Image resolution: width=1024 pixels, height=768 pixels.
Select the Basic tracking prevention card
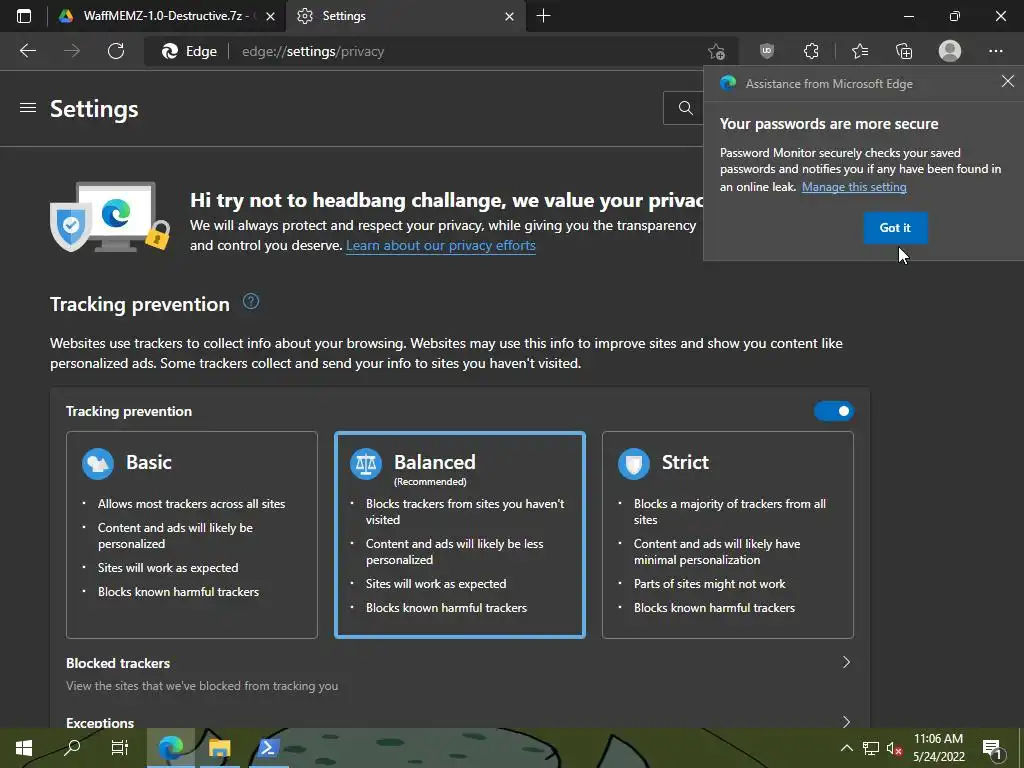coord(192,535)
